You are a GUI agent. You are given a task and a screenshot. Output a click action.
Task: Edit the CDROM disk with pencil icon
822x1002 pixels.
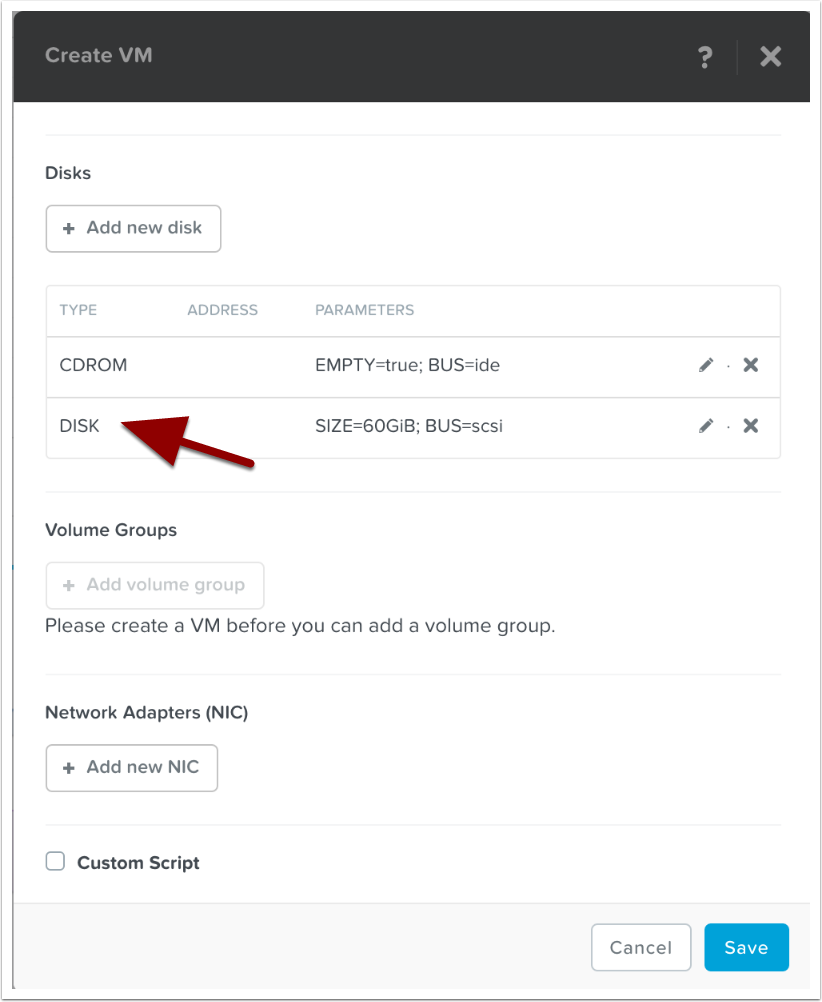click(x=706, y=366)
